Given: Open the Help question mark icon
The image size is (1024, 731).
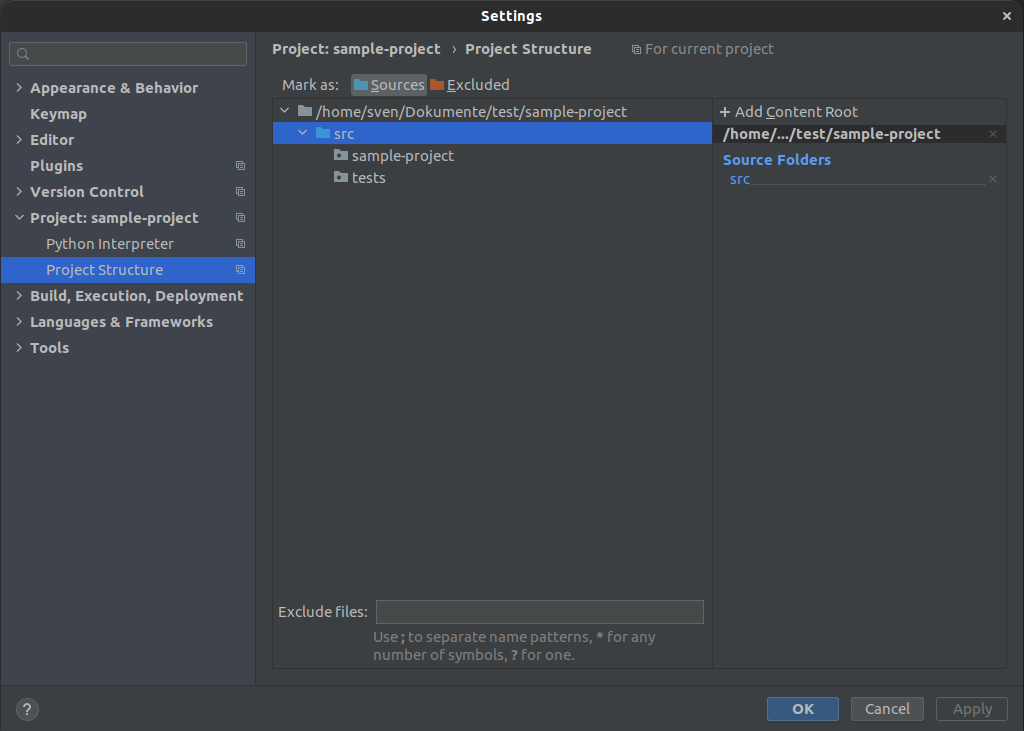Looking at the screenshot, I should pyautogui.click(x=26, y=709).
